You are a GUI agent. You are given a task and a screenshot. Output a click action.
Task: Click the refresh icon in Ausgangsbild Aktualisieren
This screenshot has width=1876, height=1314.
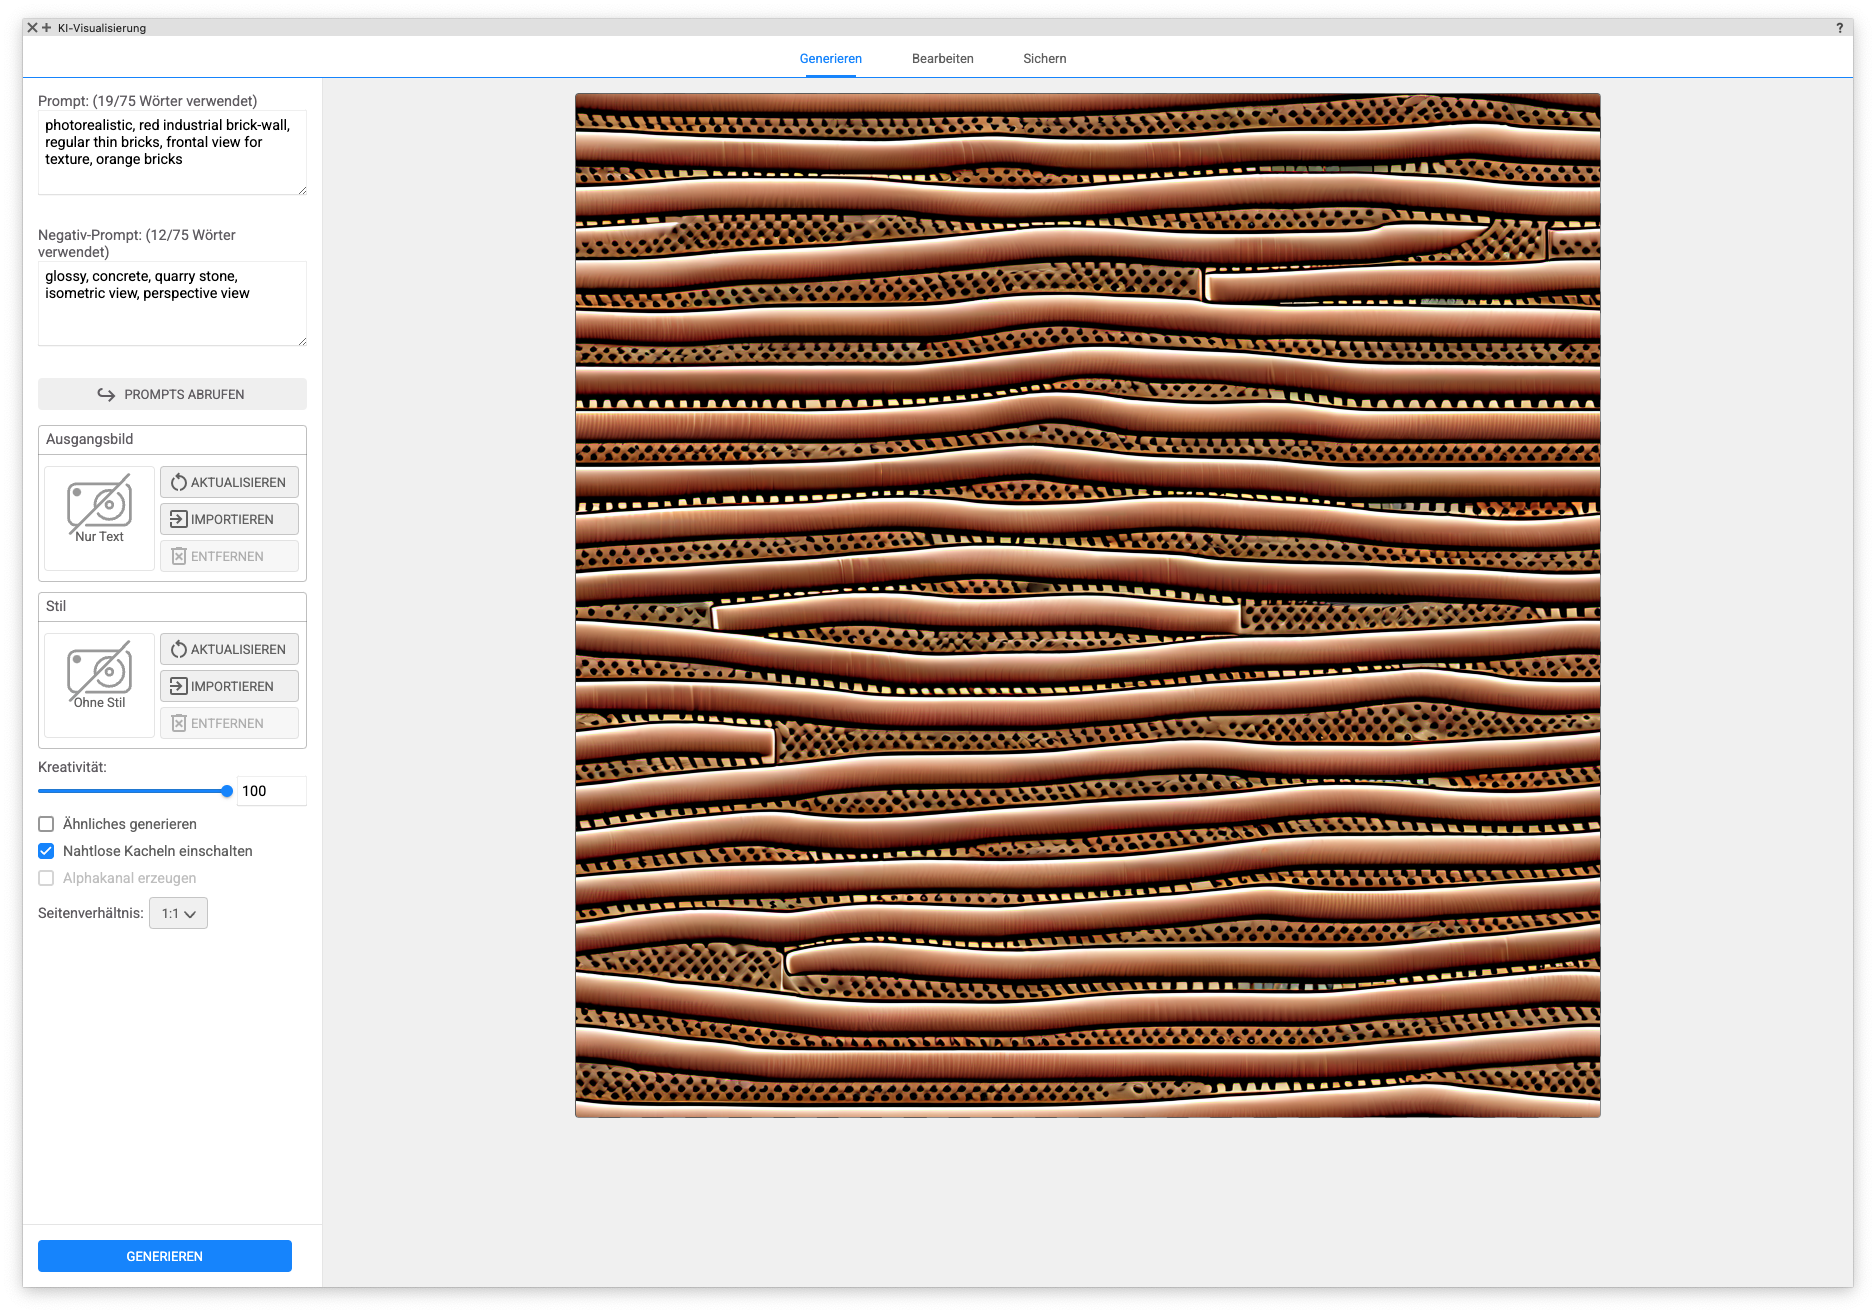click(178, 483)
